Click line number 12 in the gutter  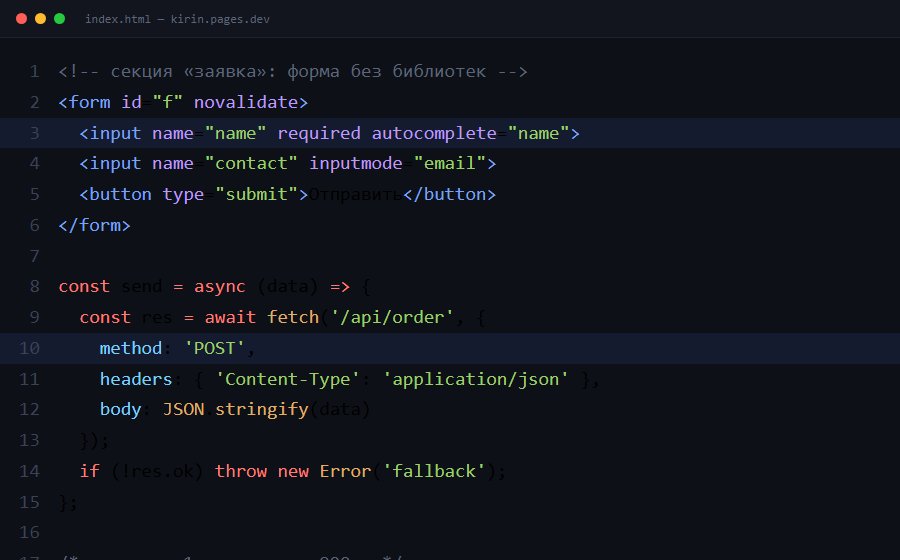[x=29, y=409]
